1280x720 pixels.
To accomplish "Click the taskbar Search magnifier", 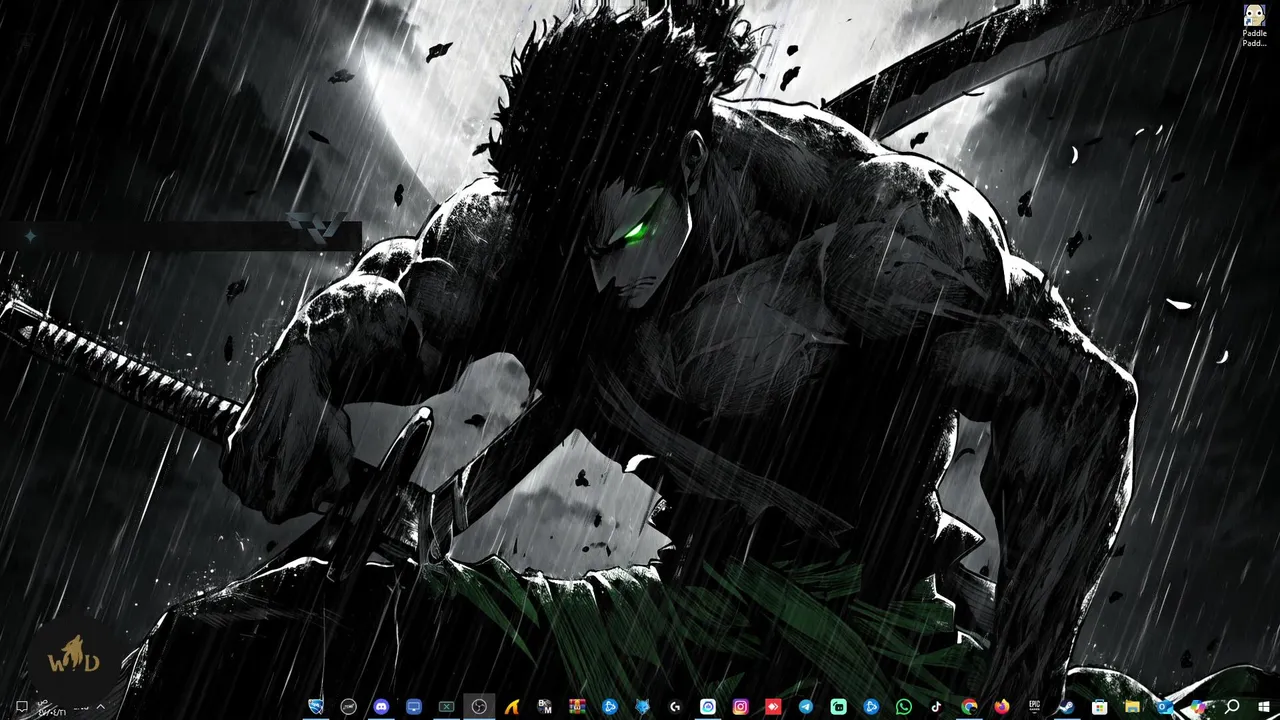I will (x=1232, y=707).
